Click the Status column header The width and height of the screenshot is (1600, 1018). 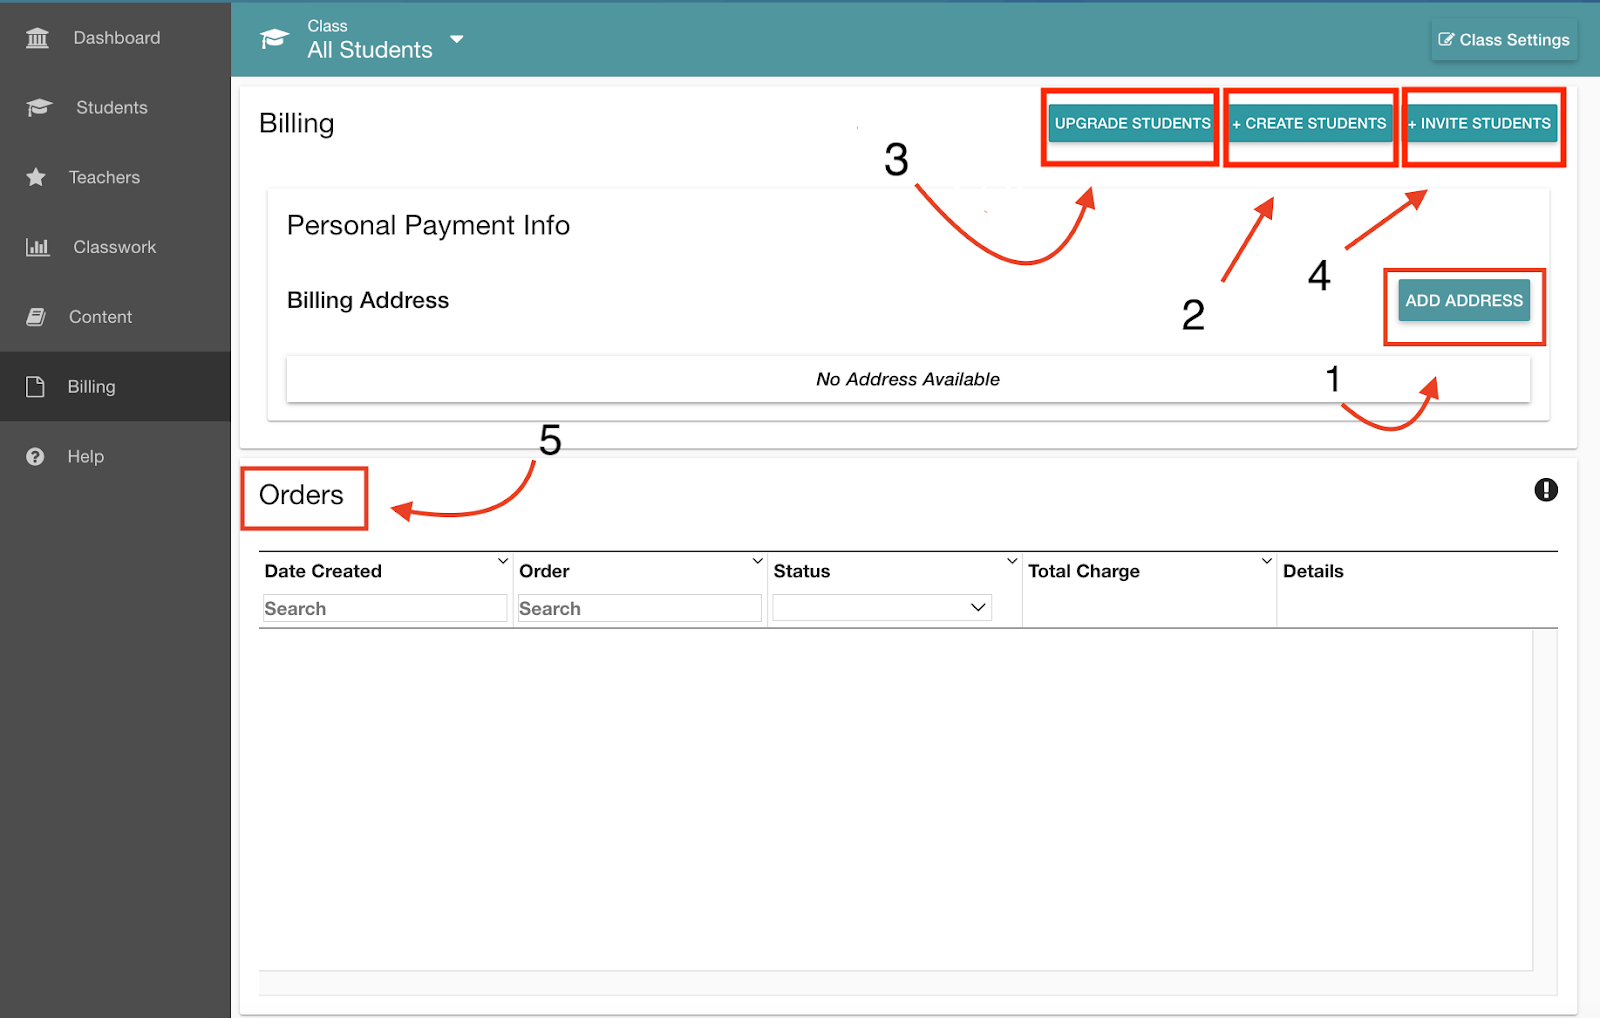click(x=802, y=571)
